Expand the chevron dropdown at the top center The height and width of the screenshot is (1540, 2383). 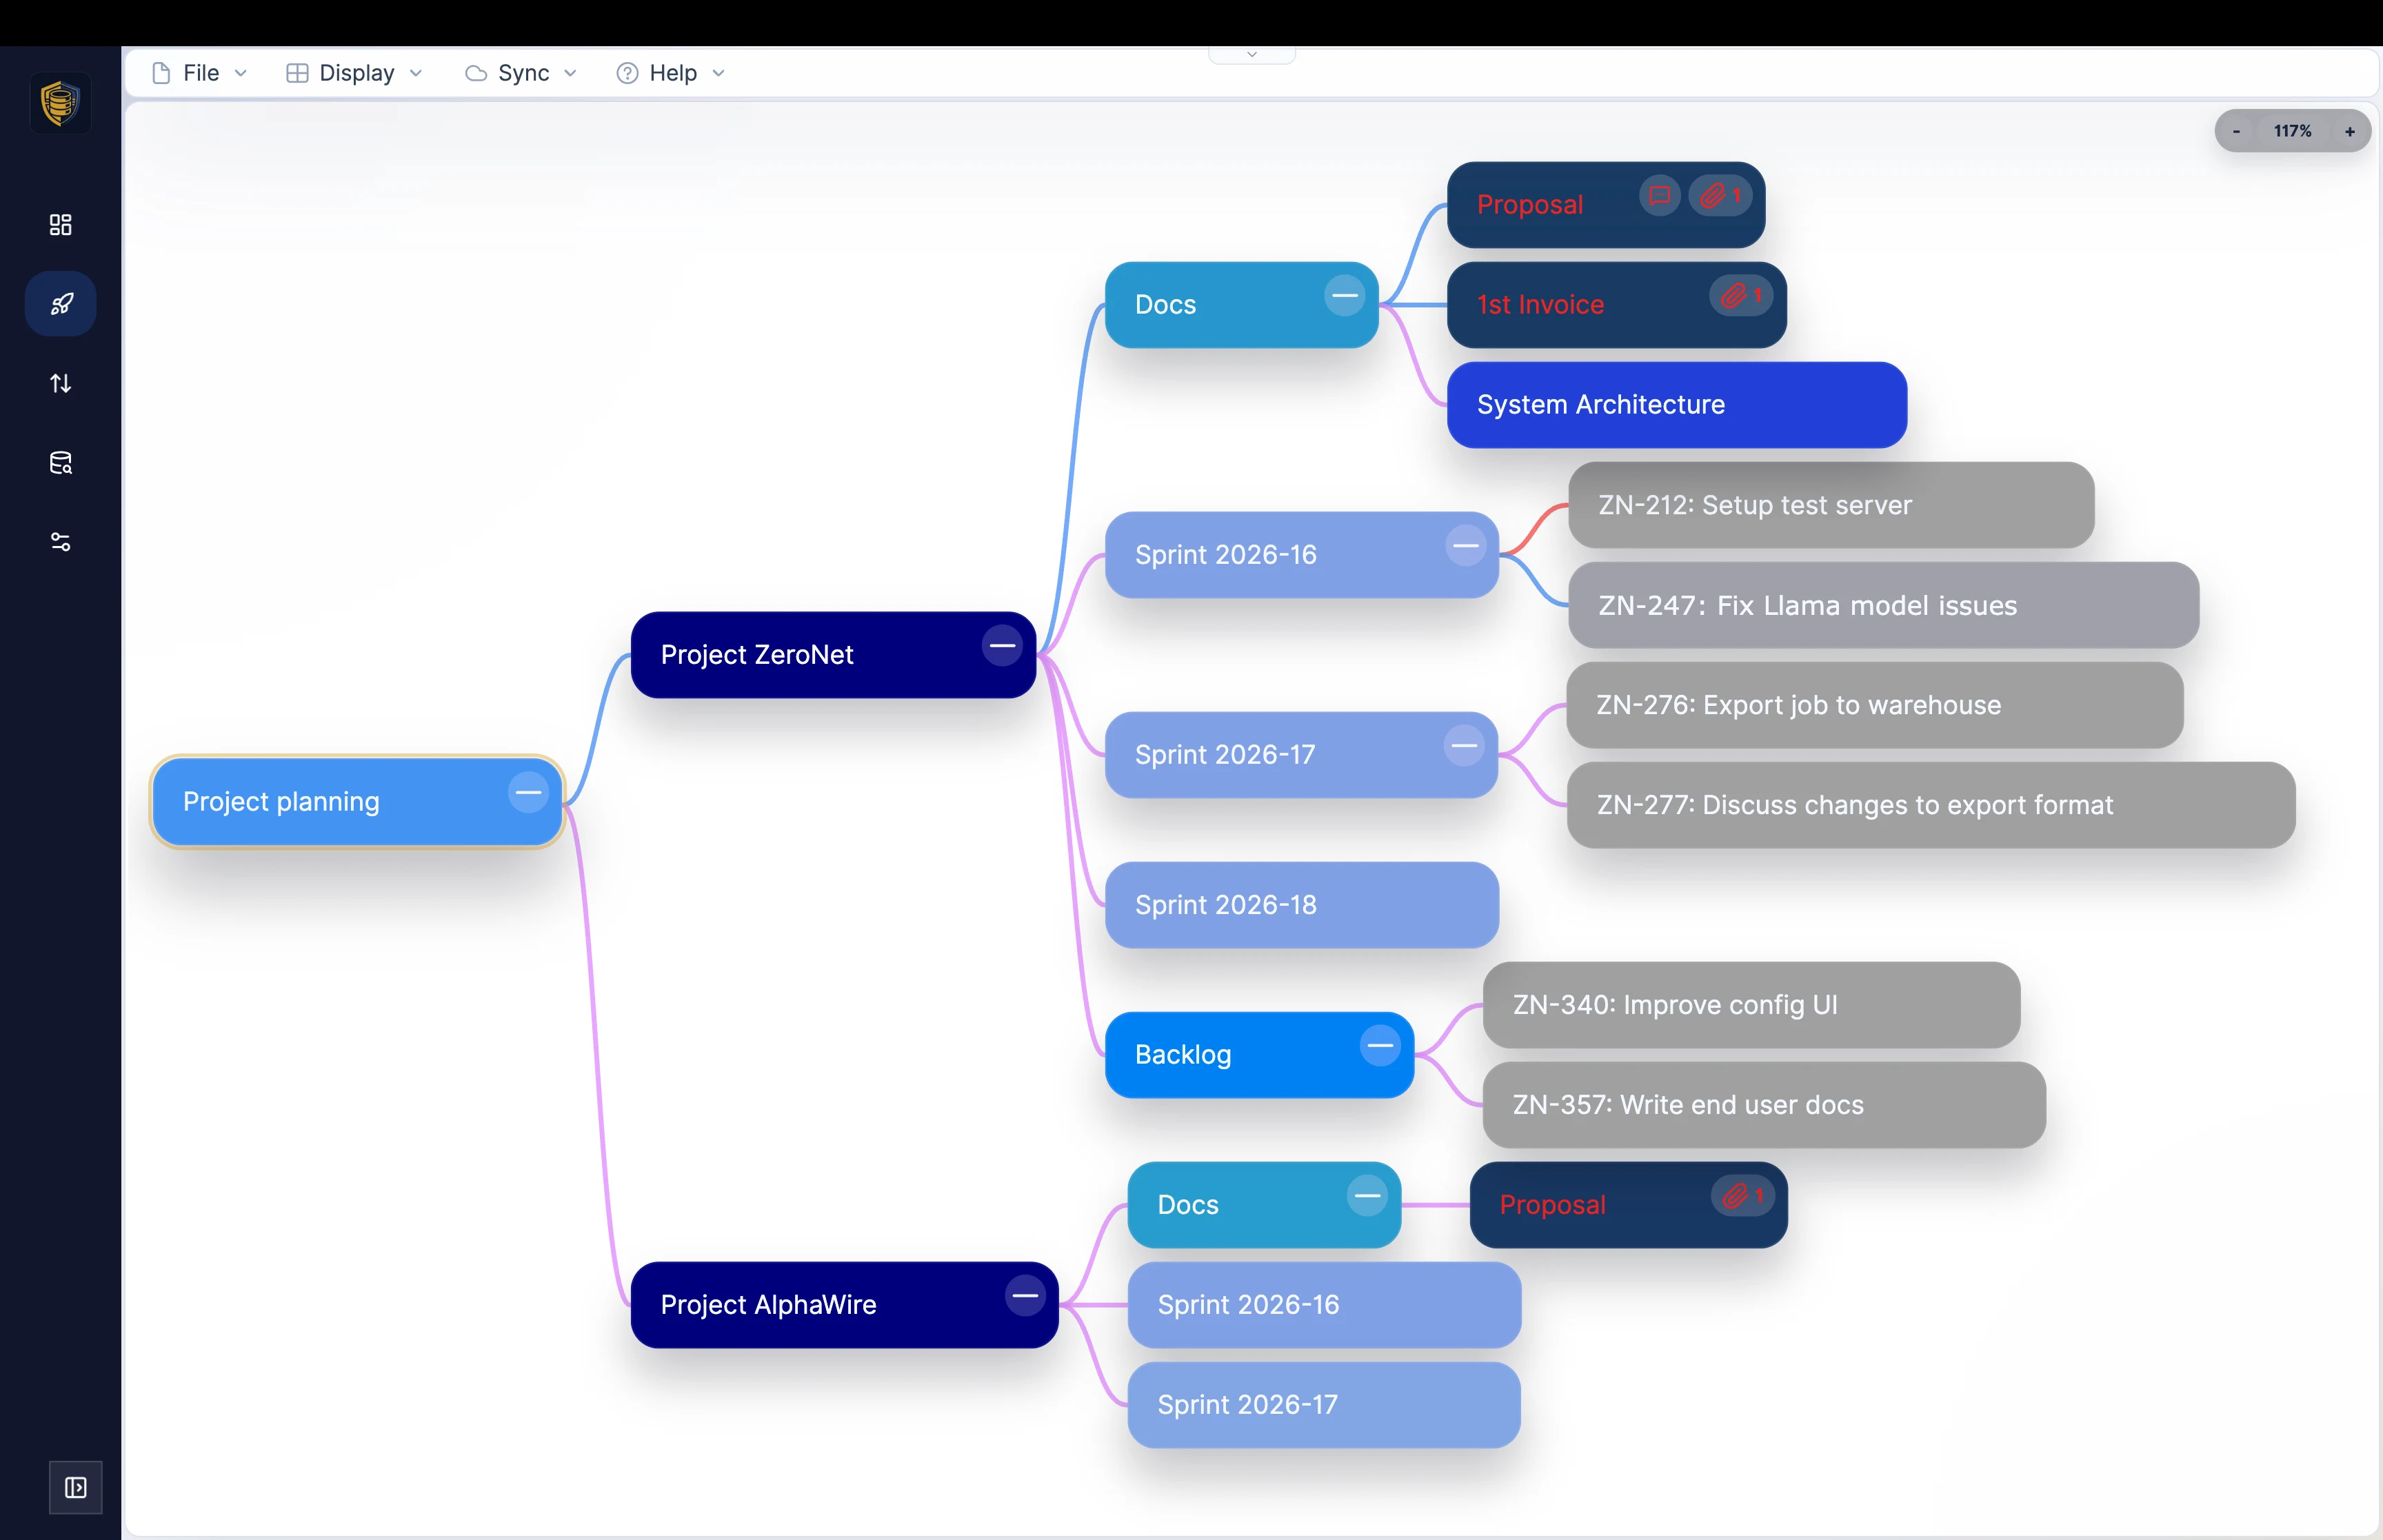tap(1251, 54)
